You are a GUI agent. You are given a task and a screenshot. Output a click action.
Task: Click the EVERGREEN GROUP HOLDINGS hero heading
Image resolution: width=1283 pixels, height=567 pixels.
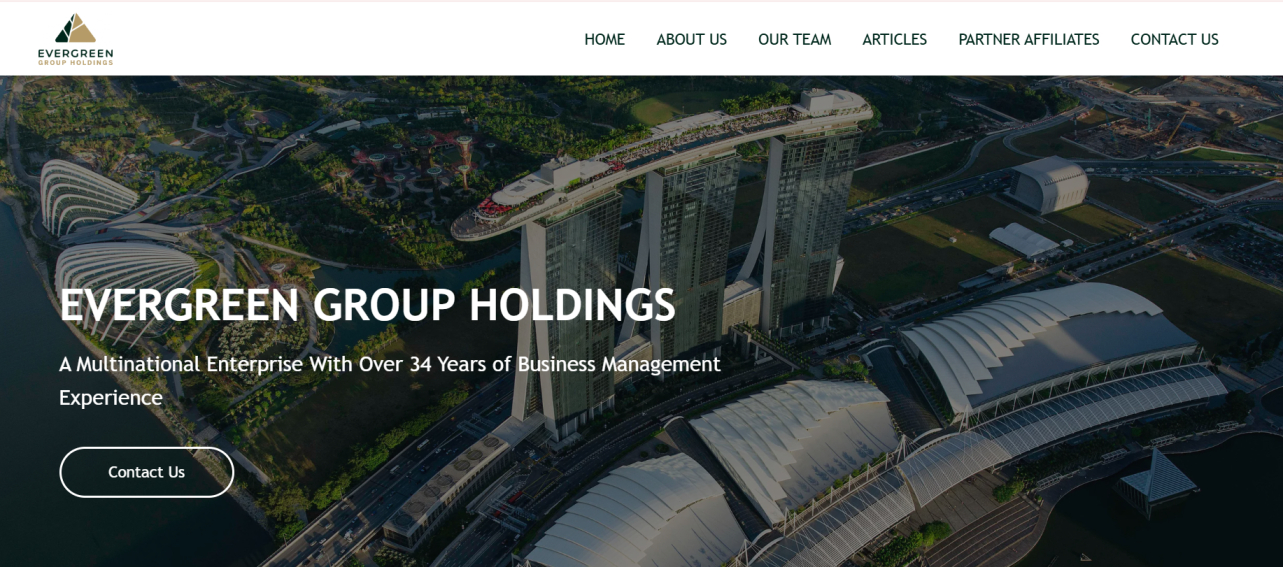pyautogui.click(x=367, y=305)
